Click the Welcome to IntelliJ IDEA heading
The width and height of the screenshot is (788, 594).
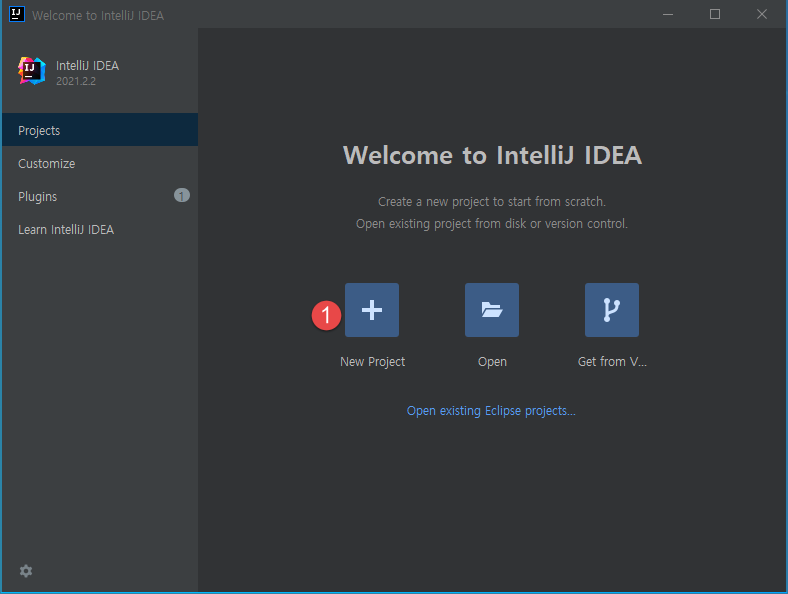[492, 155]
